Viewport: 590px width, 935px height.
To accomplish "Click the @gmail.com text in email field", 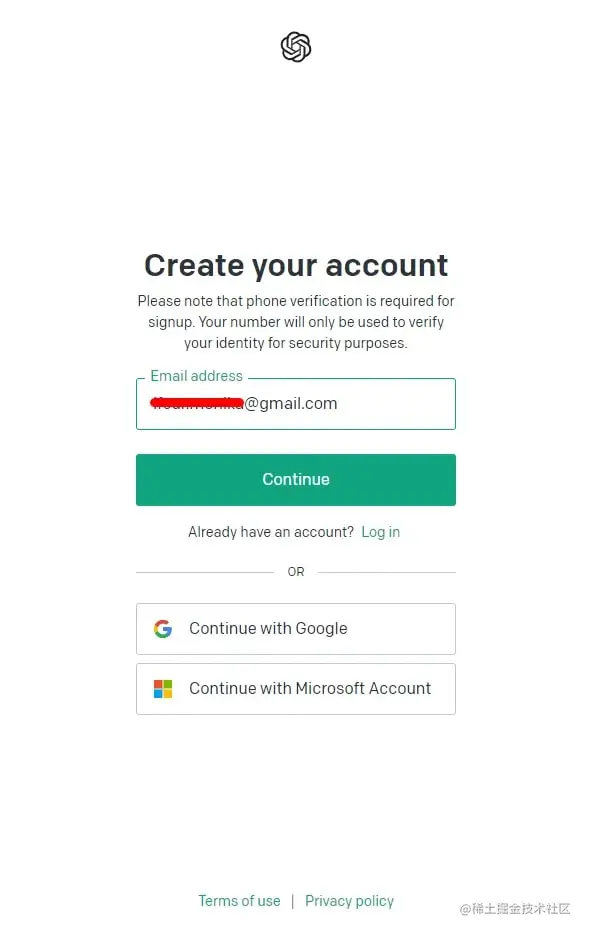I will click(291, 404).
